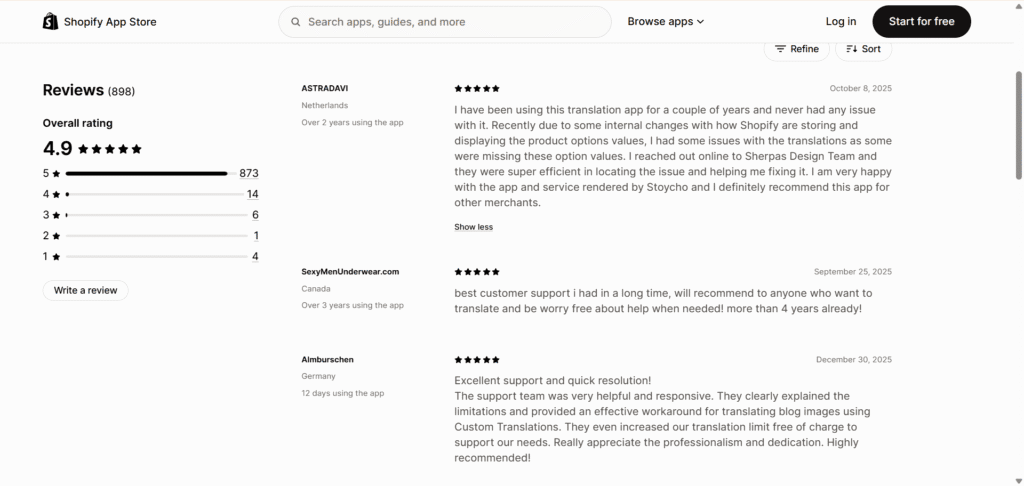Click SexyMenUnderwear.com review's star rating
Image resolution: width=1024 pixels, height=486 pixels.
[x=477, y=272]
